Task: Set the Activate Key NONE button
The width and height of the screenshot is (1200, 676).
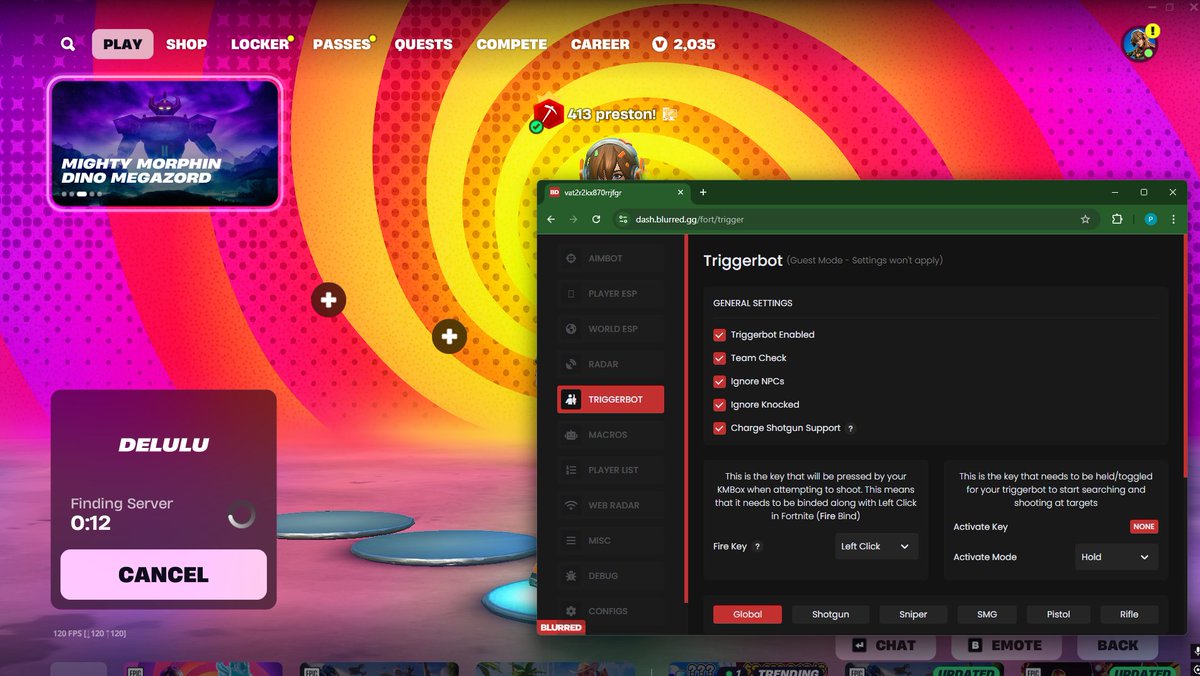Action: [x=1144, y=526]
